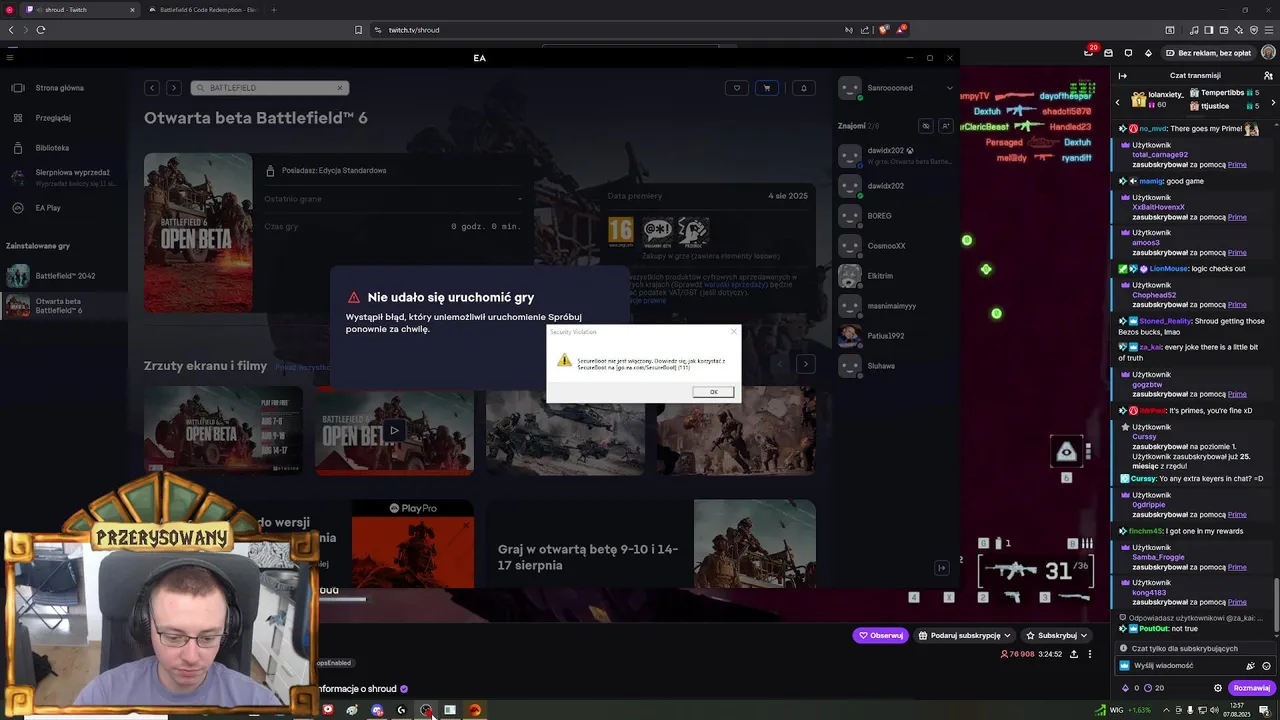Viewport: 1280px width, 720px height.
Task: Switch to Battlefield 6 Code Redemption tab
Action: tap(203, 10)
